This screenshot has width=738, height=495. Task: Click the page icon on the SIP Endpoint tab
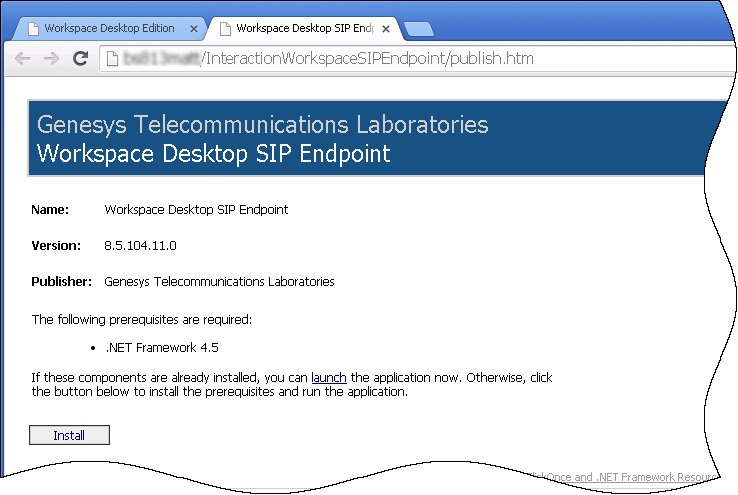click(x=225, y=29)
